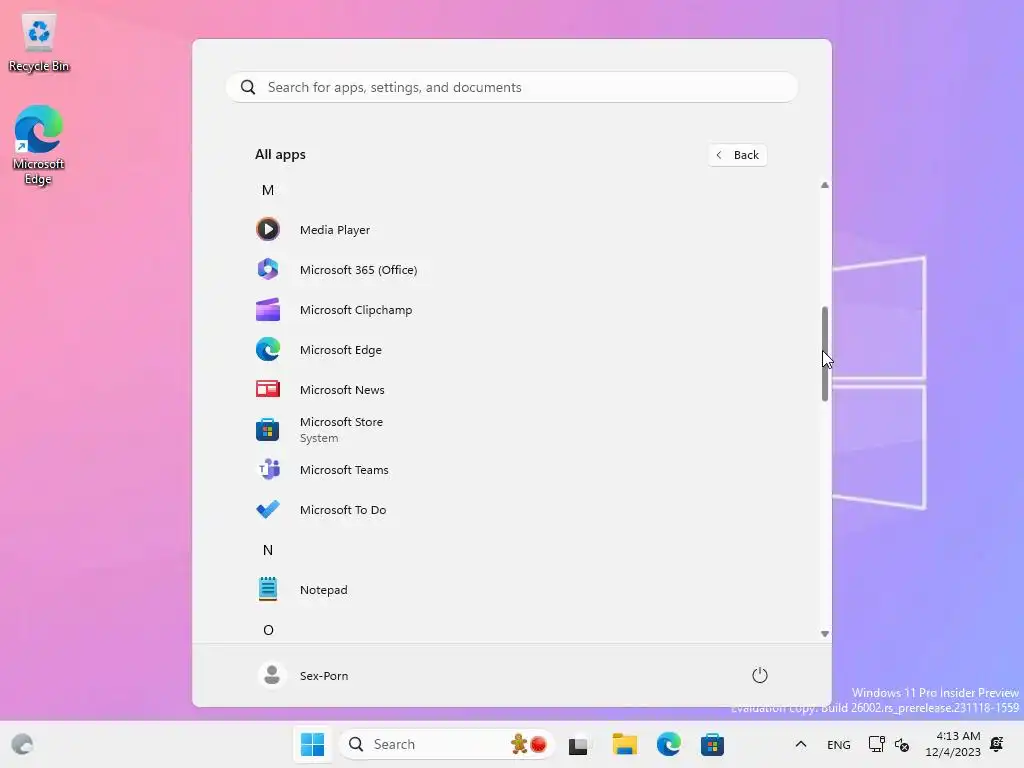Open Microsoft Store from the taskbar
Image resolution: width=1024 pixels, height=768 pixels.
712,744
